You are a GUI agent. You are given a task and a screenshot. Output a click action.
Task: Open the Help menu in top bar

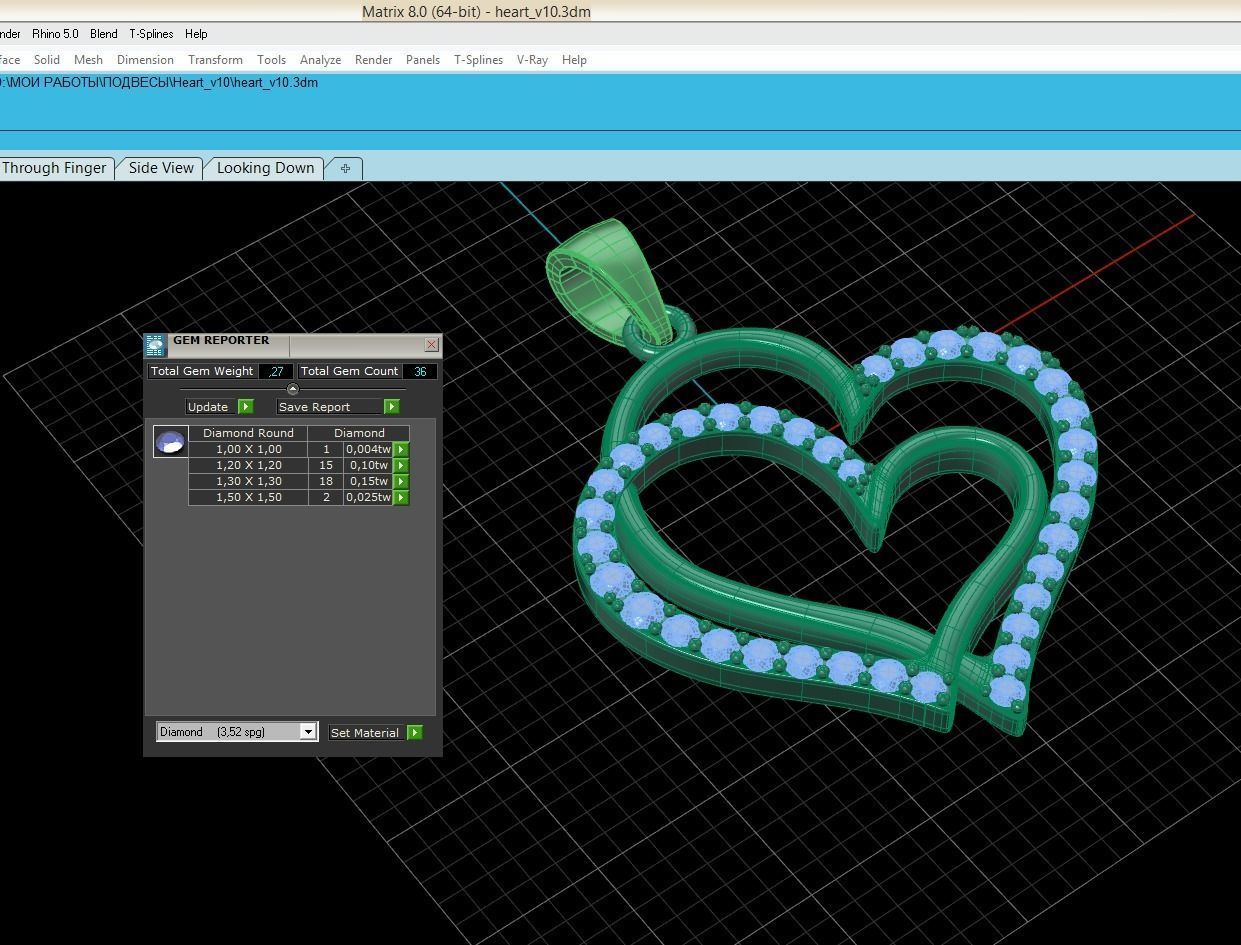point(196,34)
